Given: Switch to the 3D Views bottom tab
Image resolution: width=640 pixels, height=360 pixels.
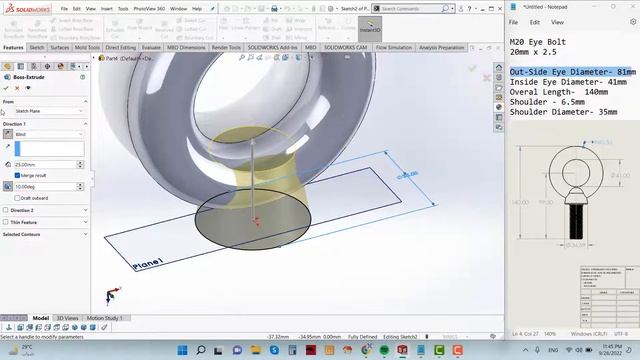Looking at the screenshot, I should point(67,318).
